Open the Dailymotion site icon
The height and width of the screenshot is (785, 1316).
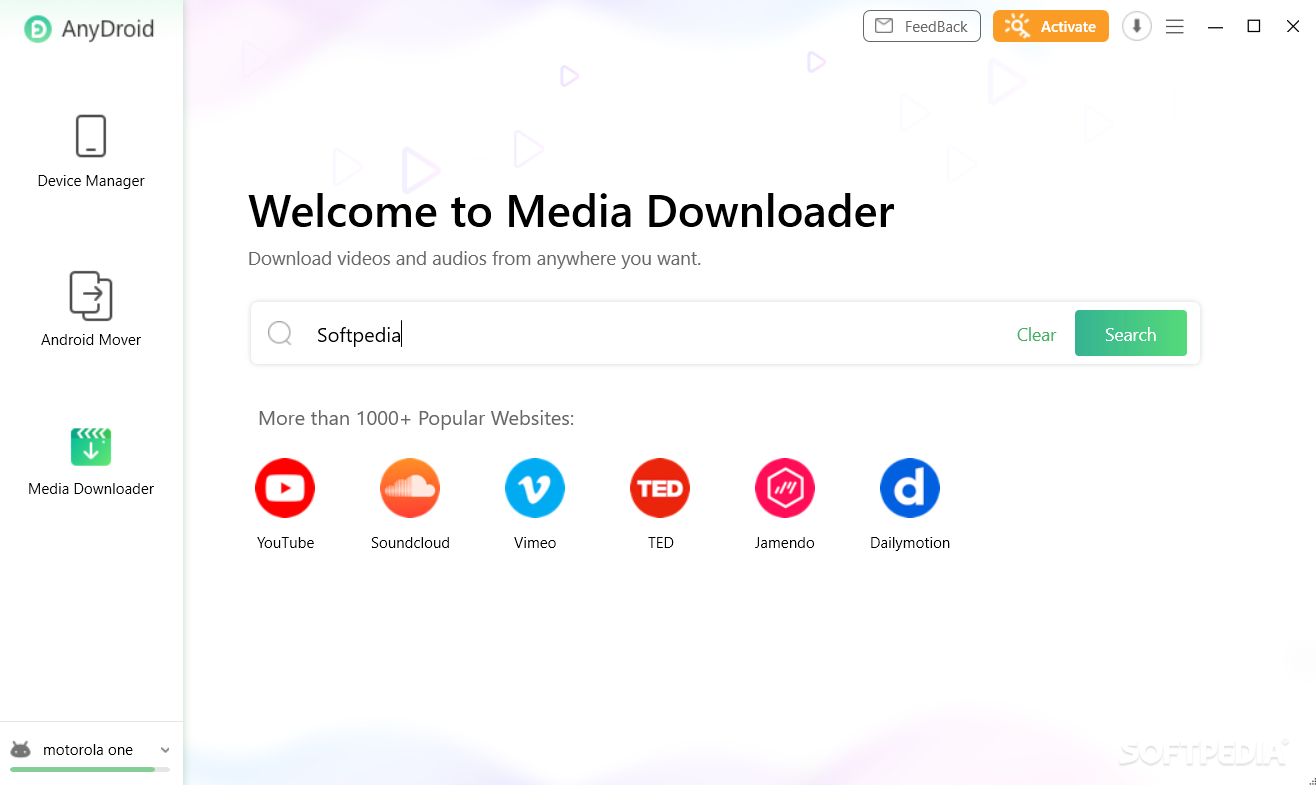(910, 488)
